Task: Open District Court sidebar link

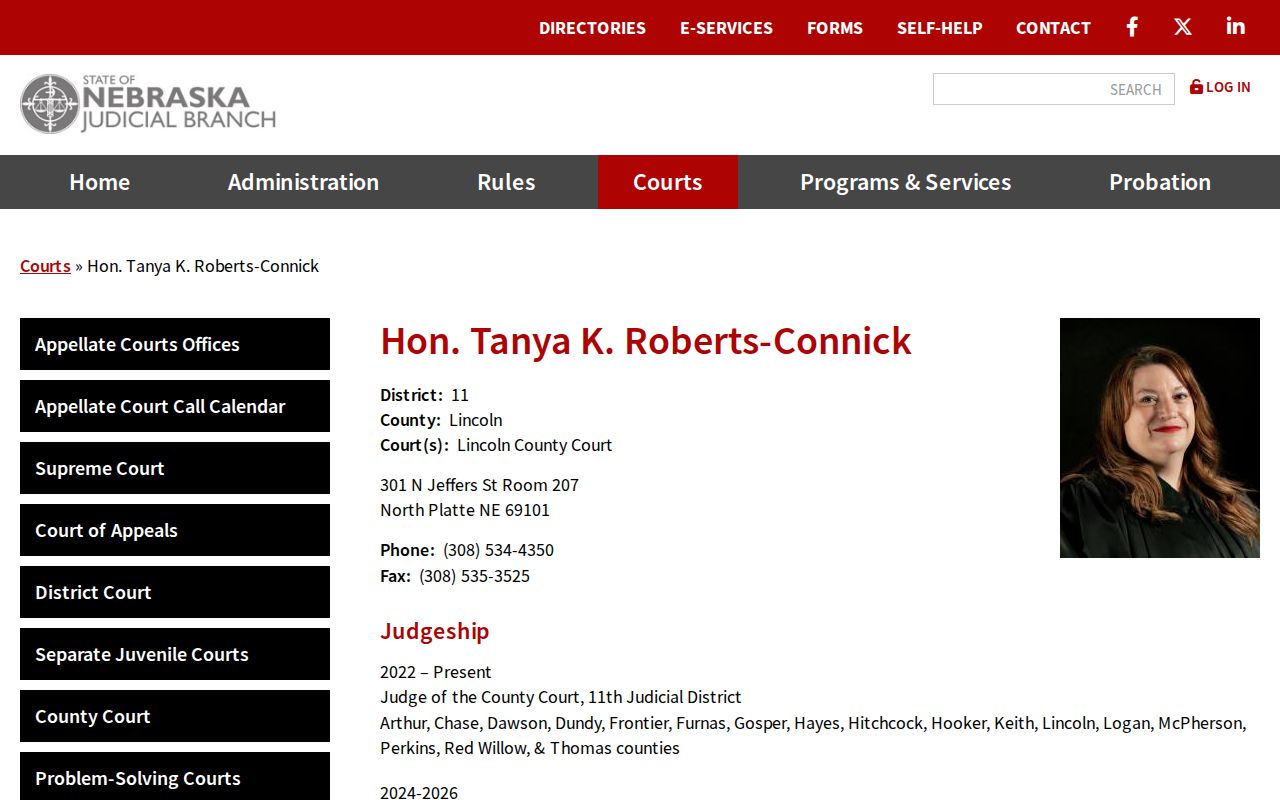Action: coord(175,592)
